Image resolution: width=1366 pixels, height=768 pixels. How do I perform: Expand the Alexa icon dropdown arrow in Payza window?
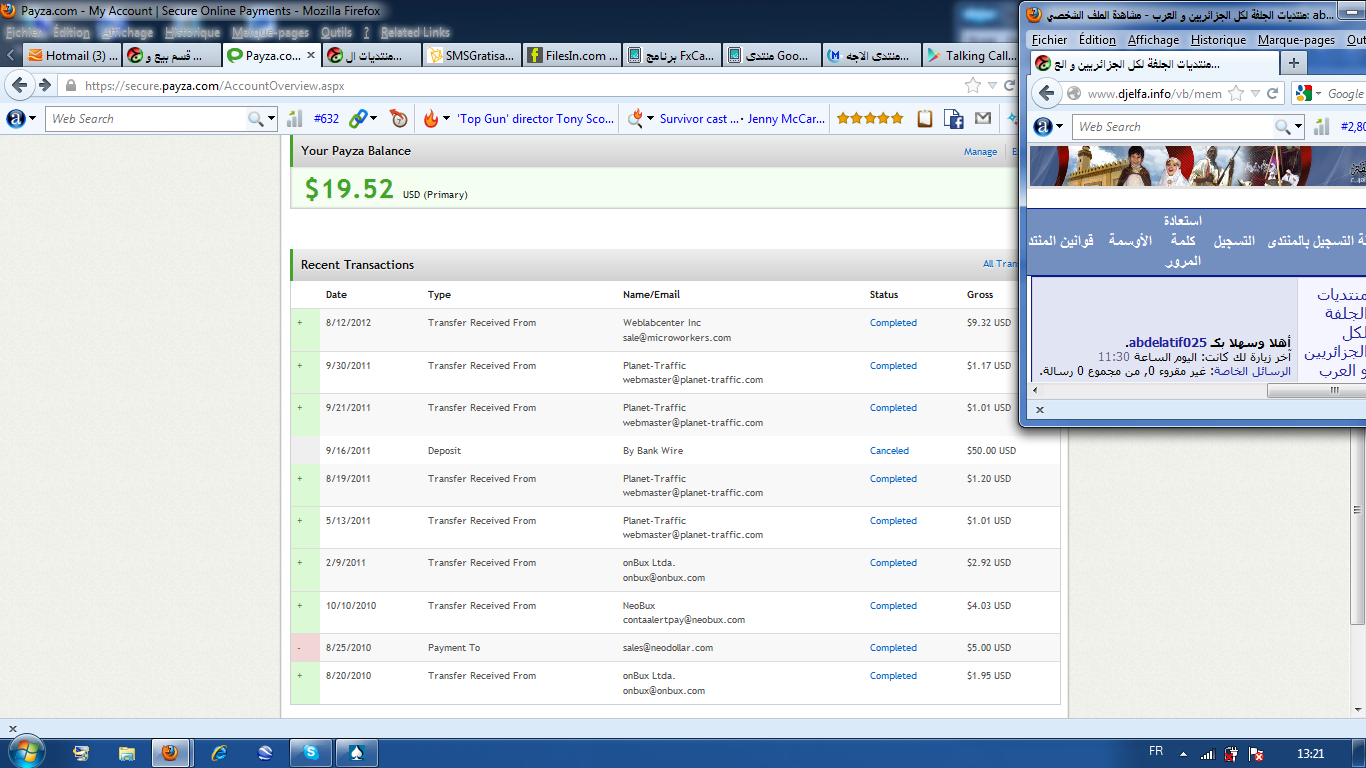point(33,119)
